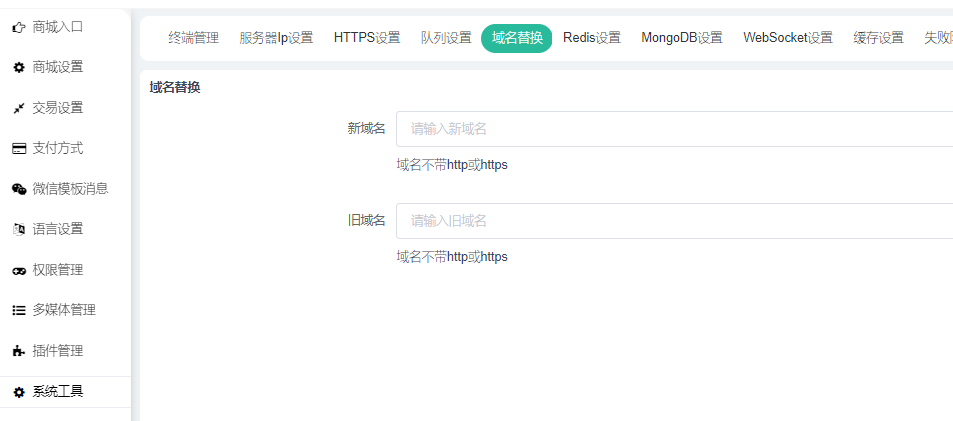Select 多媒体管理 in the sidebar
This screenshot has width=953, height=421.
pos(65,310)
